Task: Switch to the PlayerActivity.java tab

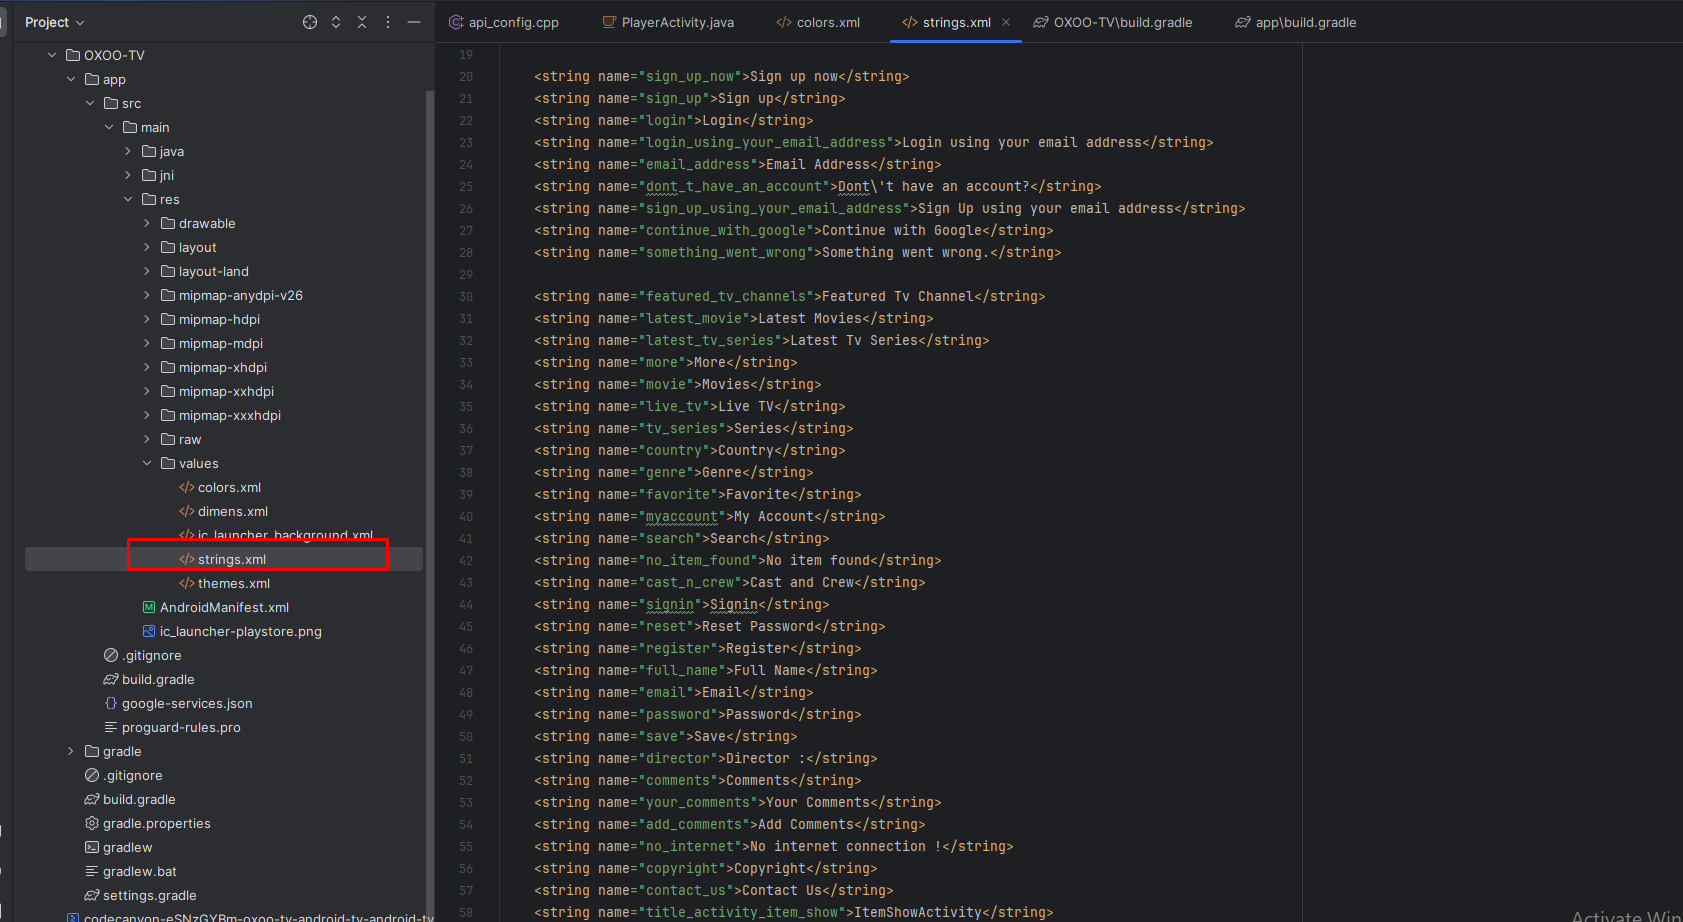Action: (x=668, y=22)
